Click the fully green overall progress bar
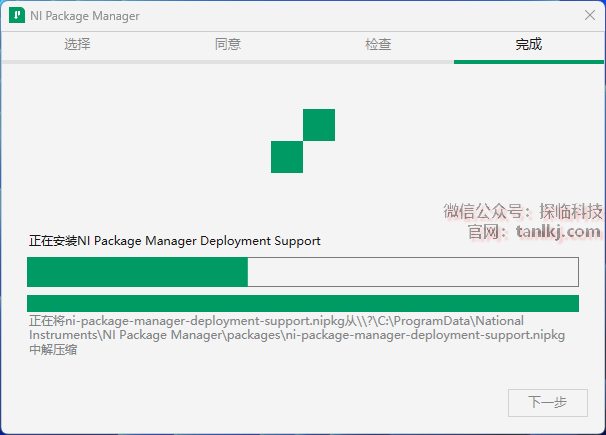The height and width of the screenshot is (435, 606). tap(303, 303)
